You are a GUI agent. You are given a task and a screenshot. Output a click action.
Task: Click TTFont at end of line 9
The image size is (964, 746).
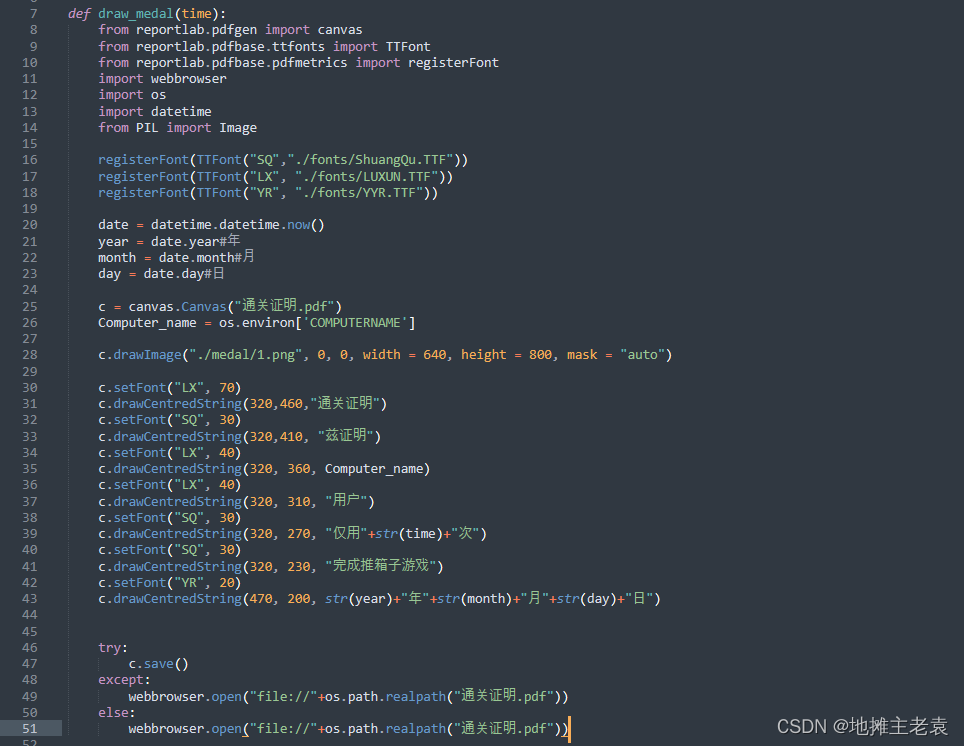pyautogui.click(x=408, y=47)
